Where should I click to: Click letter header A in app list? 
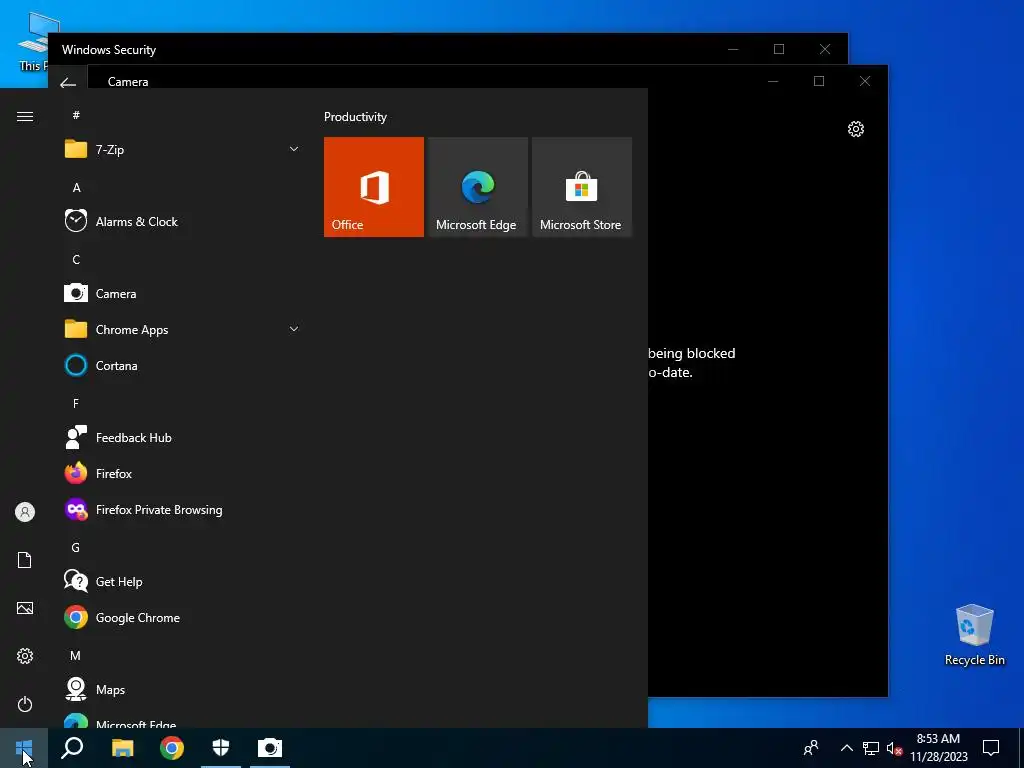pos(76,187)
